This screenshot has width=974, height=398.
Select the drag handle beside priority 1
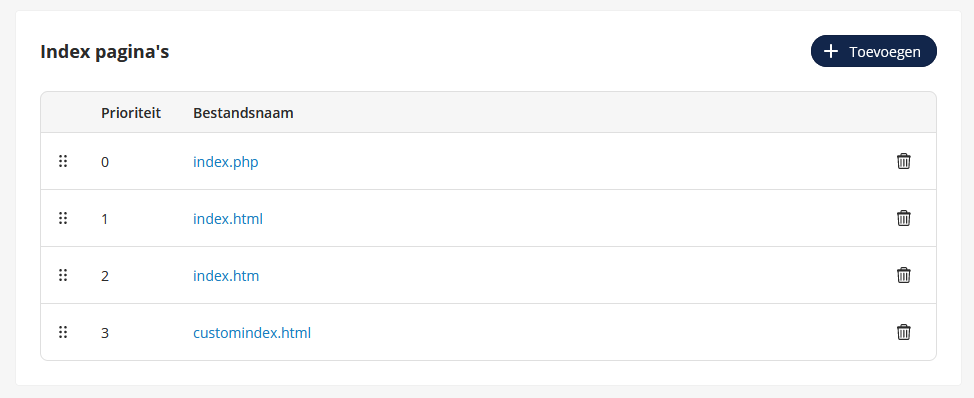63,219
